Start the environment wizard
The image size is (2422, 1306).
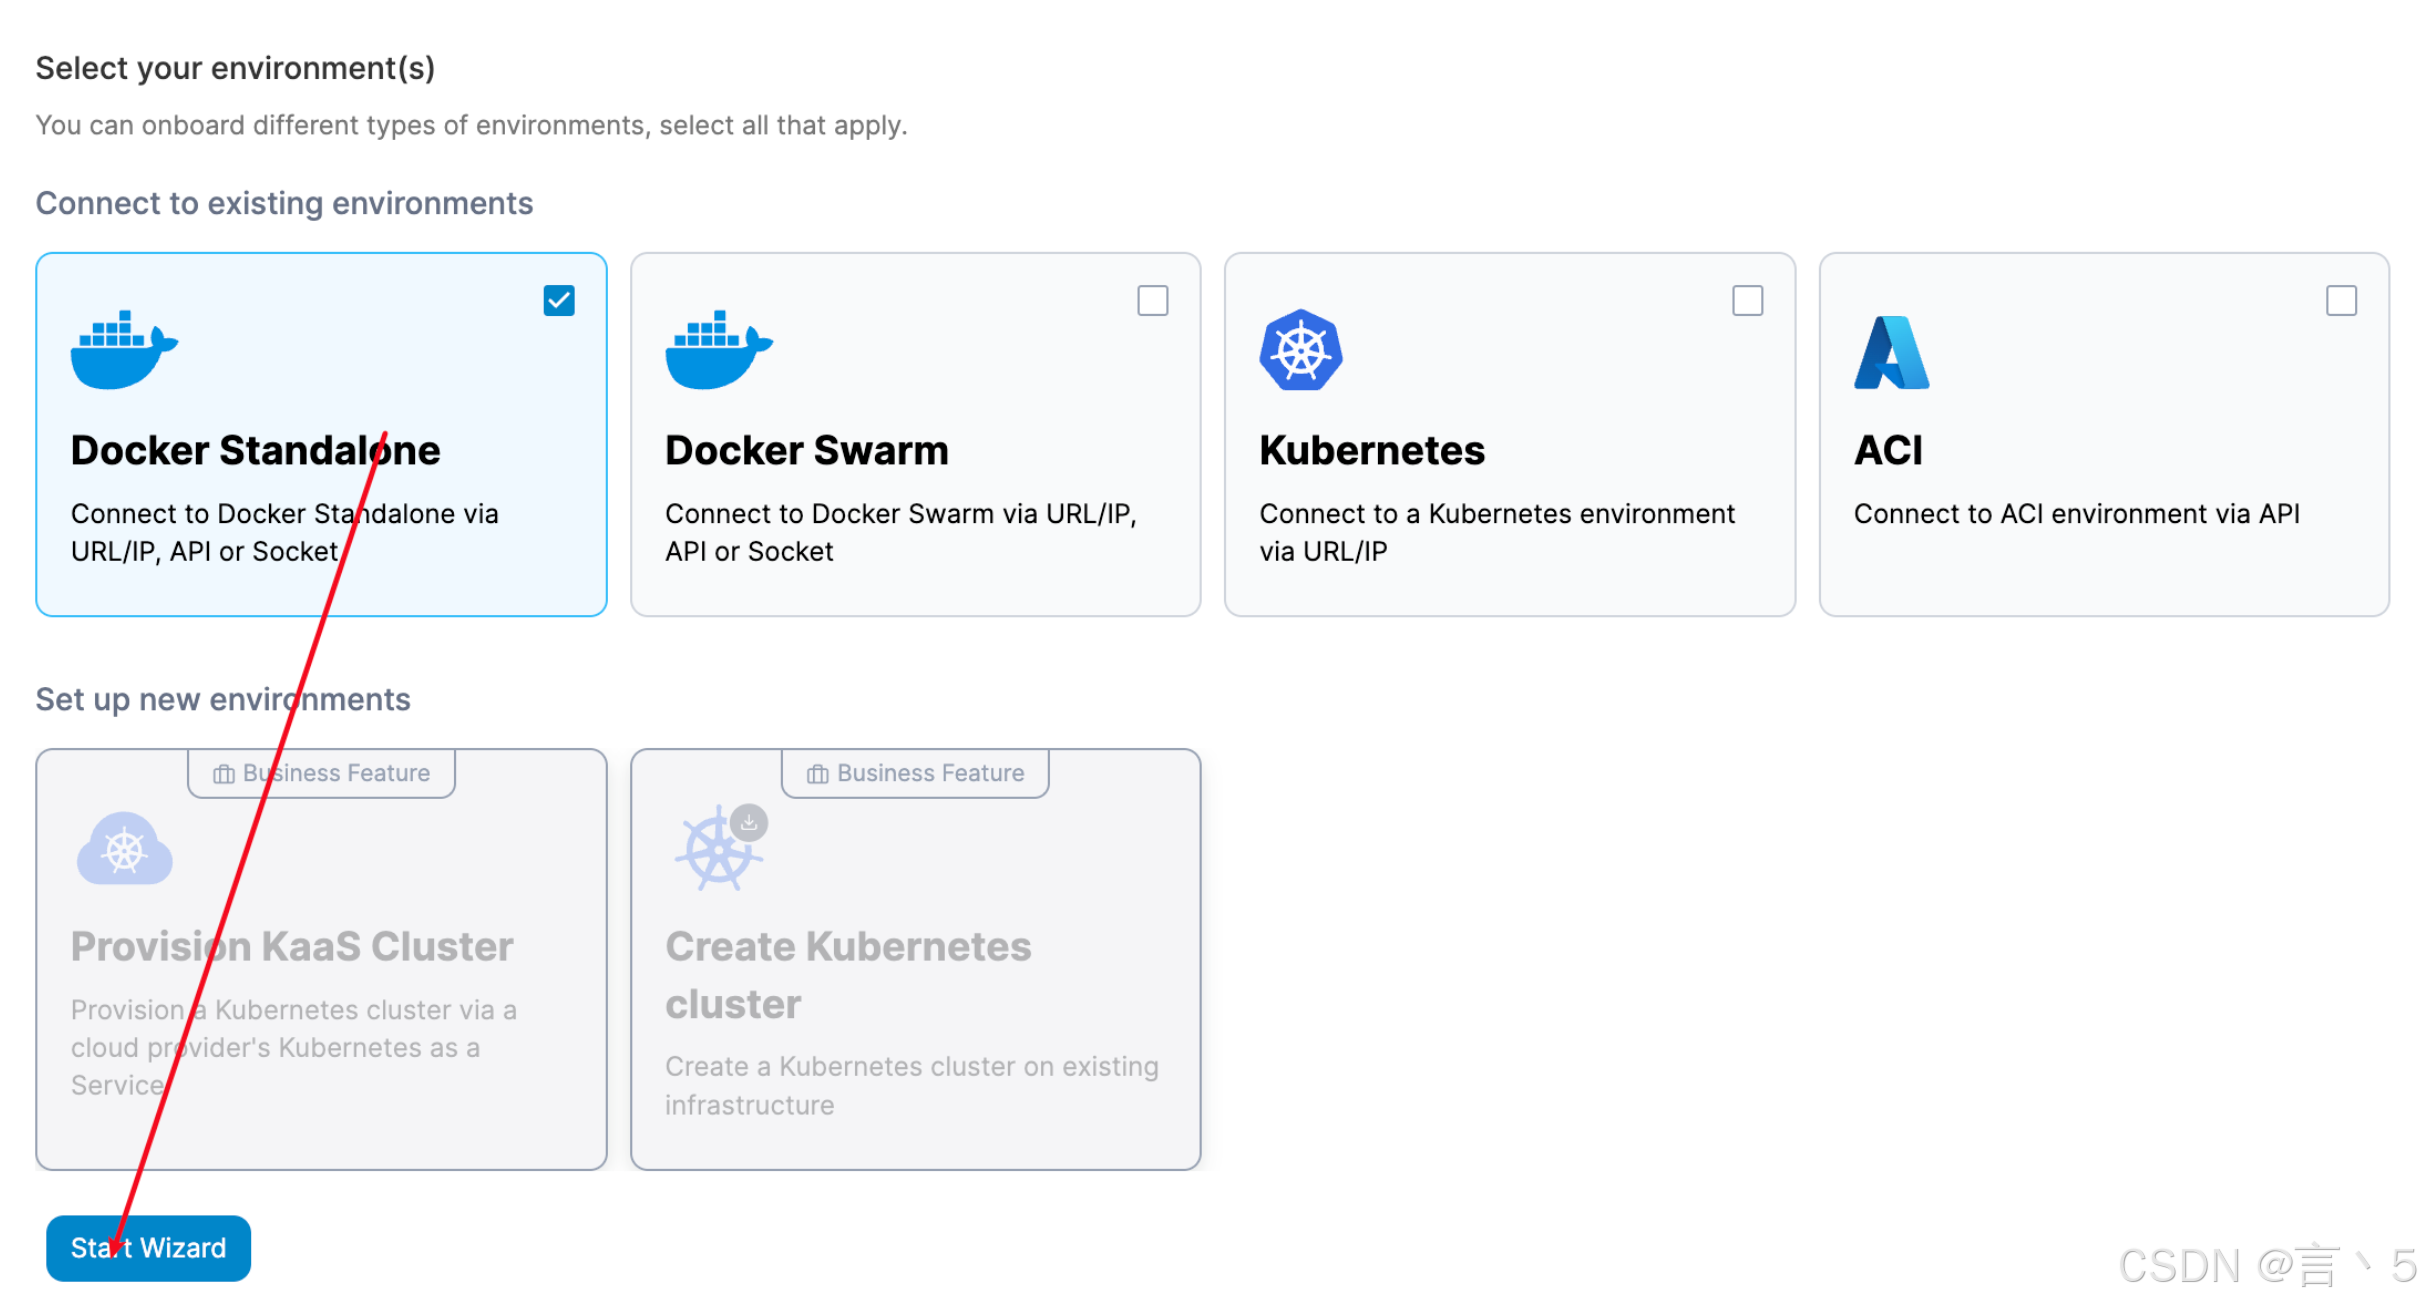(x=148, y=1248)
